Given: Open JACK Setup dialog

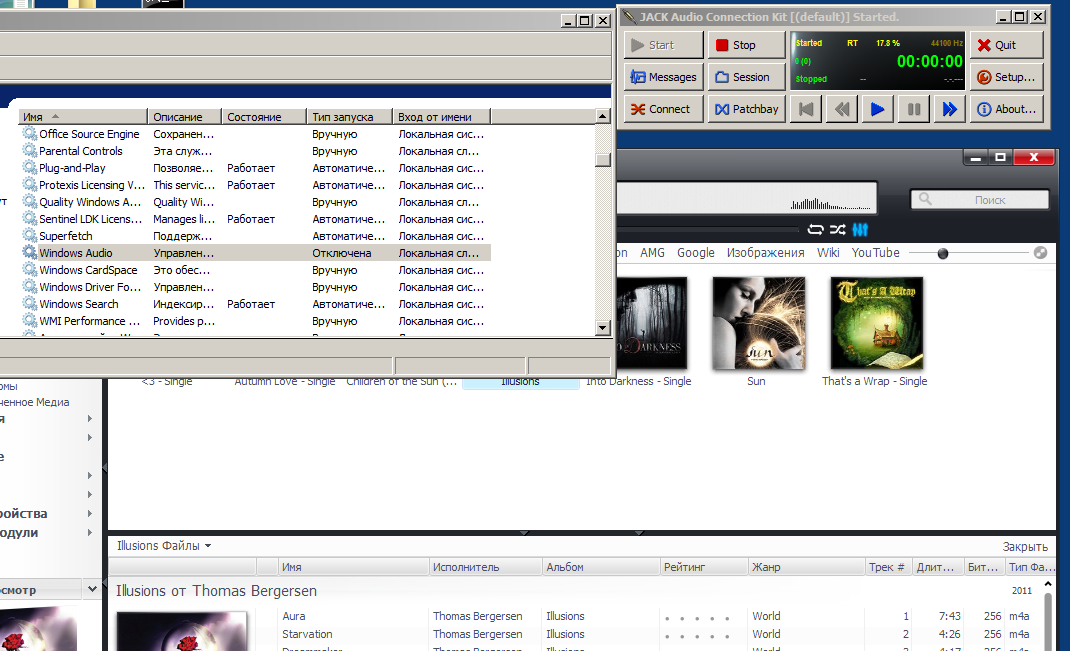Looking at the screenshot, I should (1007, 77).
